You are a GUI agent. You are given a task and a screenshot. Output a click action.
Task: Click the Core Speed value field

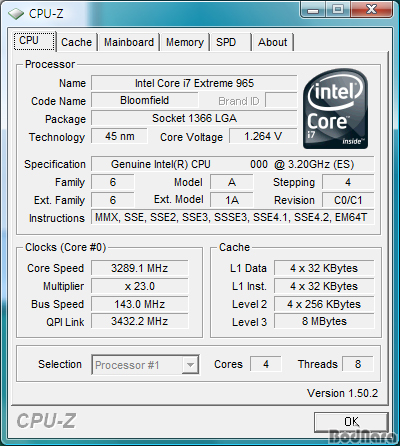coord(140,268)
